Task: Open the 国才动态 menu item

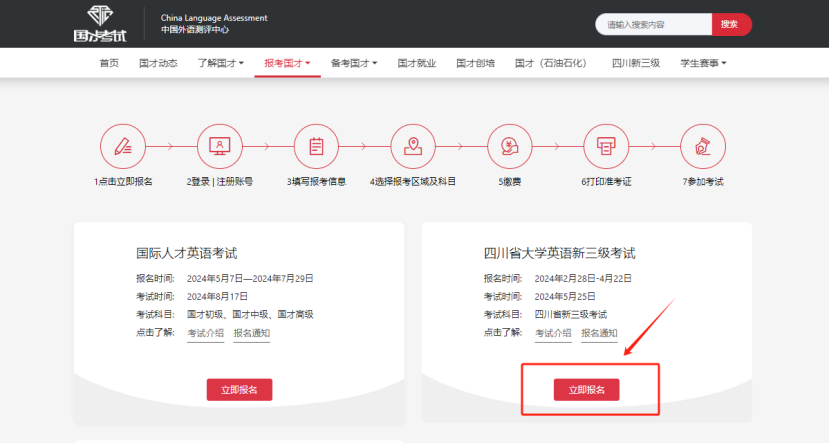Action: point(158,63)
